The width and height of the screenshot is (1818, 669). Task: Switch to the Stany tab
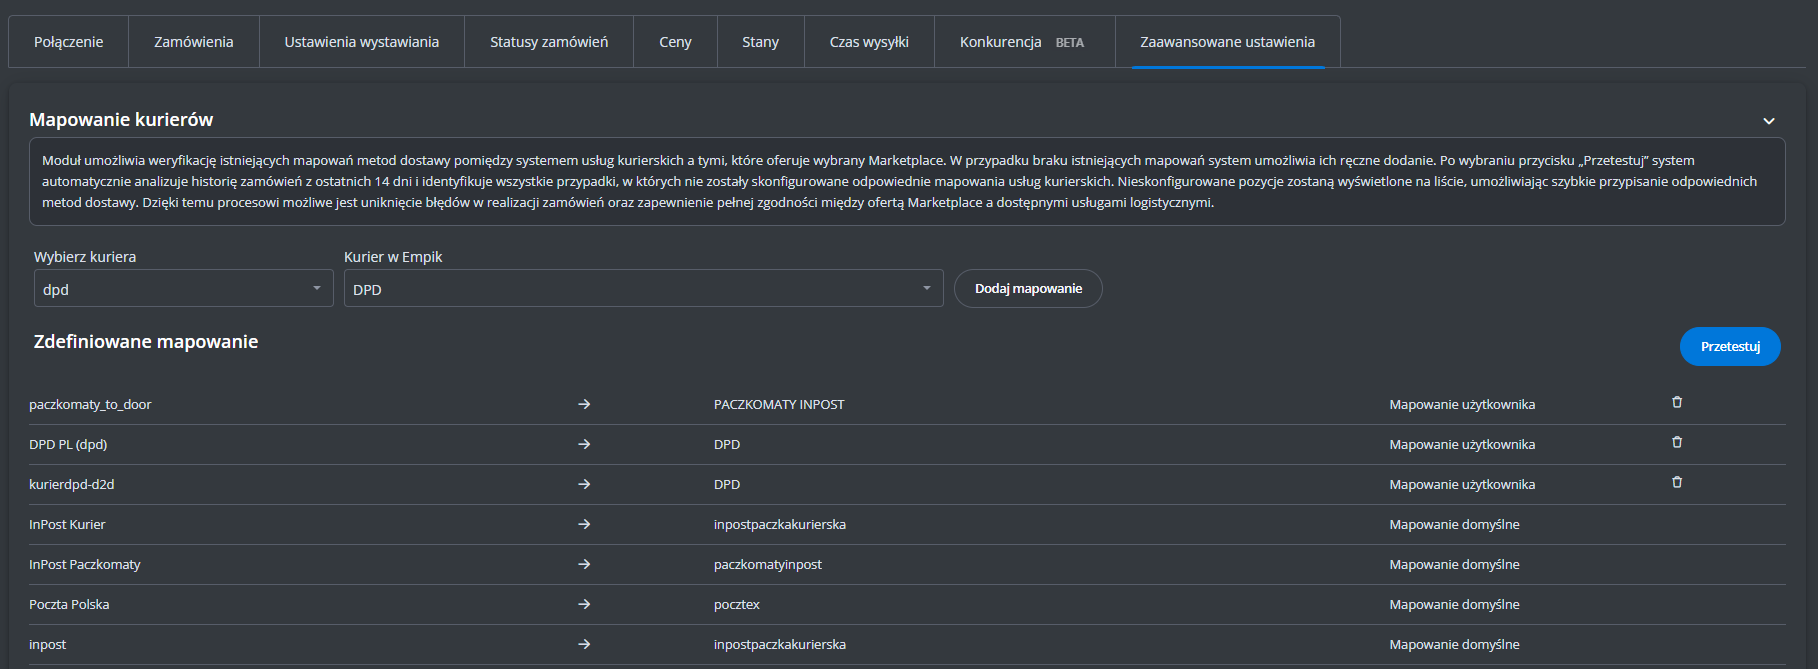pyautogui.click(x=760, y=42)
